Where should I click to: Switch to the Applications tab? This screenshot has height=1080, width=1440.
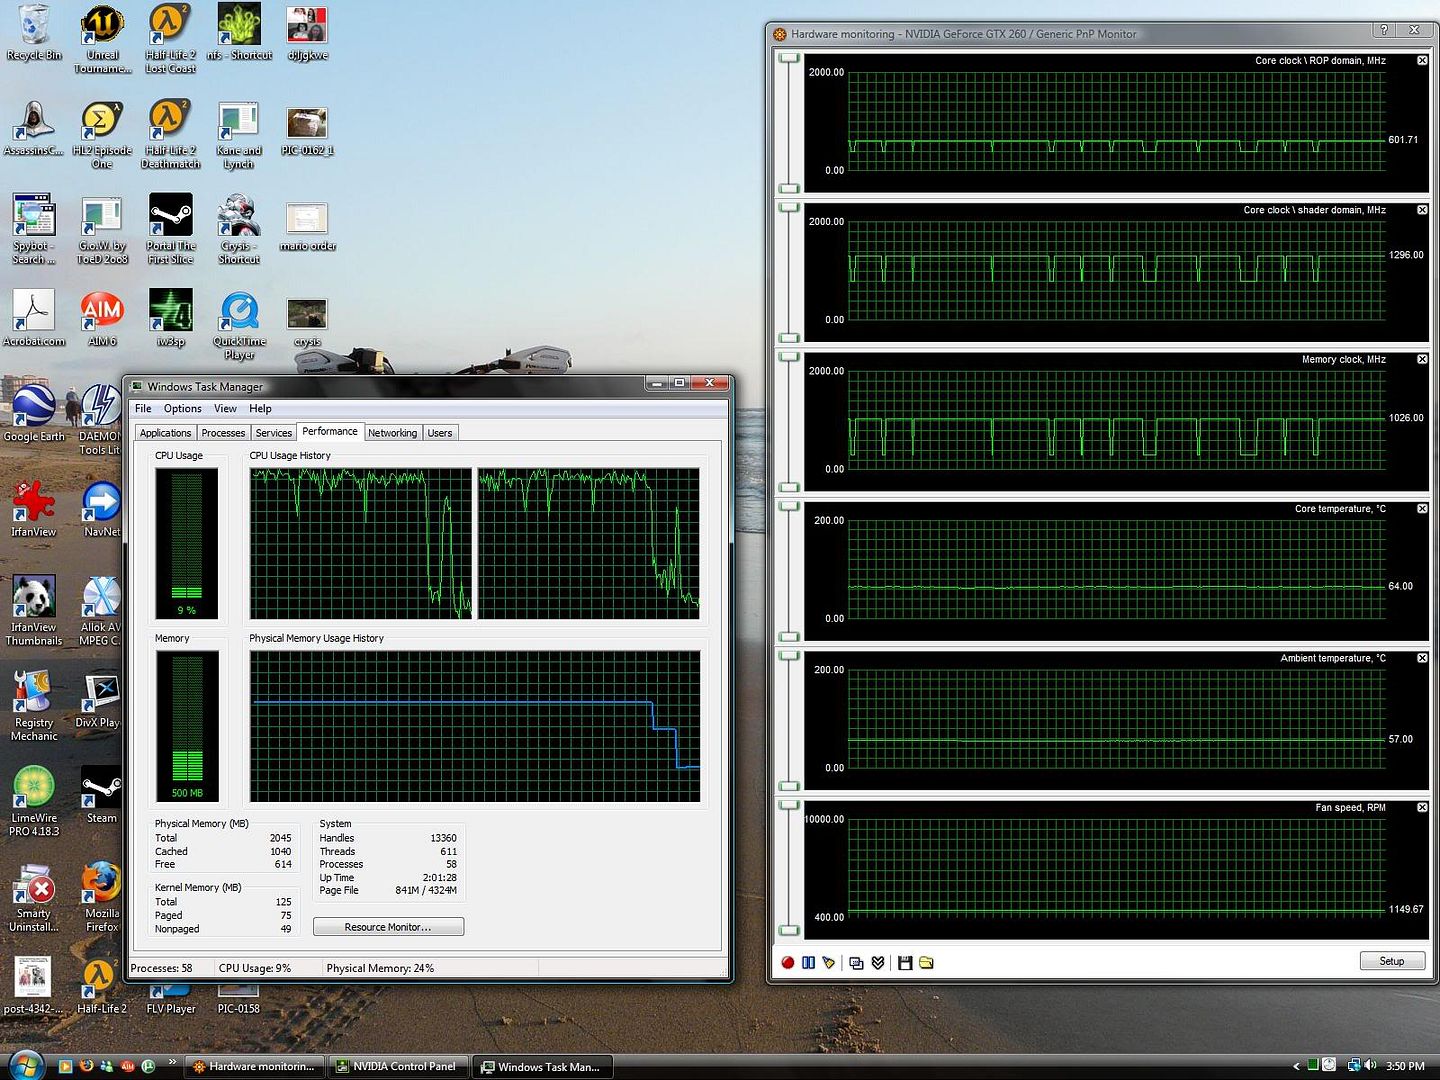(x=165, y=433)
